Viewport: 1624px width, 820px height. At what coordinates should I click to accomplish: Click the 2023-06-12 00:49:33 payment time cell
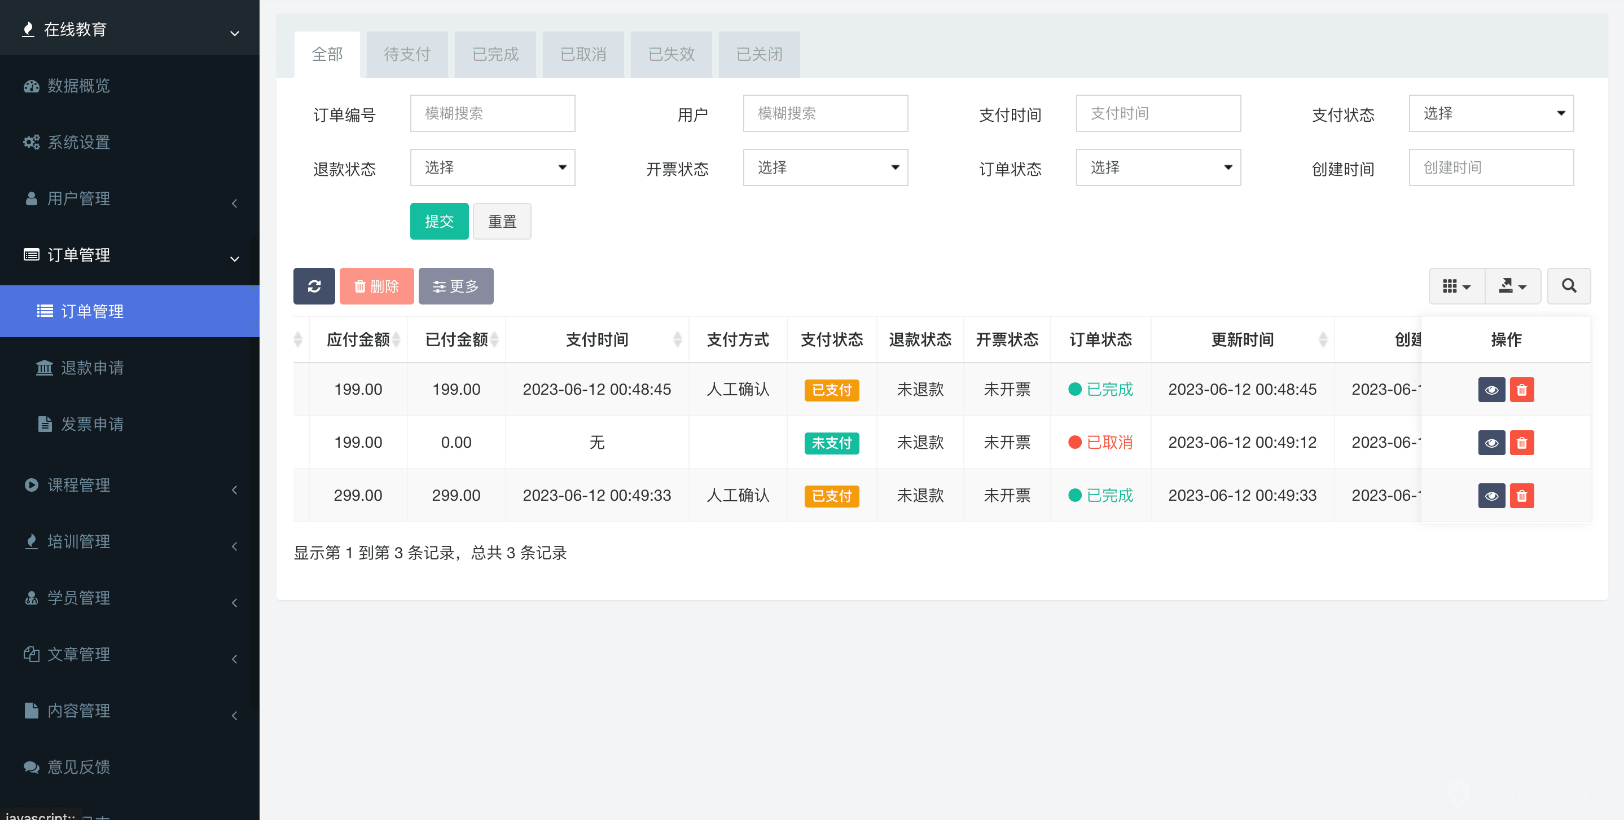(x=597, y=495)
